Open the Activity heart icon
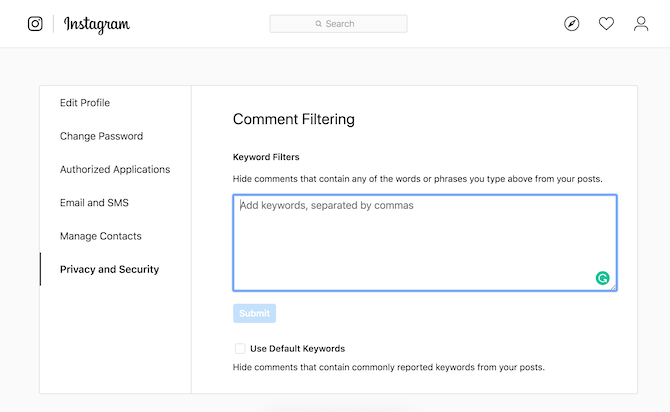670x412 pixels. pos(606,24)
